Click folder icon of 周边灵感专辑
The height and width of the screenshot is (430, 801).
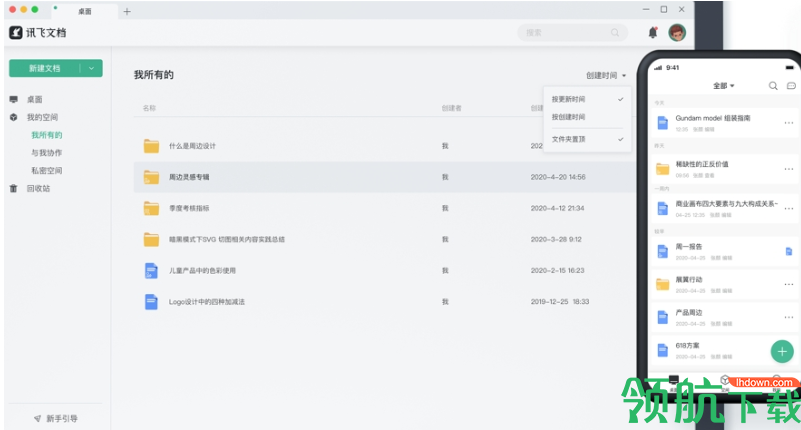click(151, 177)
